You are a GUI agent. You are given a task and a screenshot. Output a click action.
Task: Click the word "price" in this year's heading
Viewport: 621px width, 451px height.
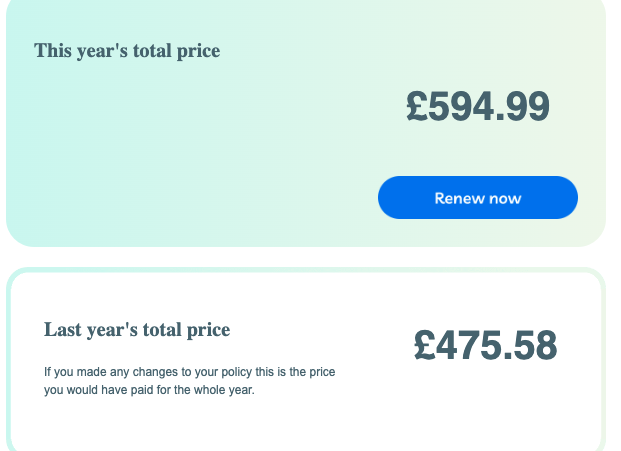[x=197, y=51]
